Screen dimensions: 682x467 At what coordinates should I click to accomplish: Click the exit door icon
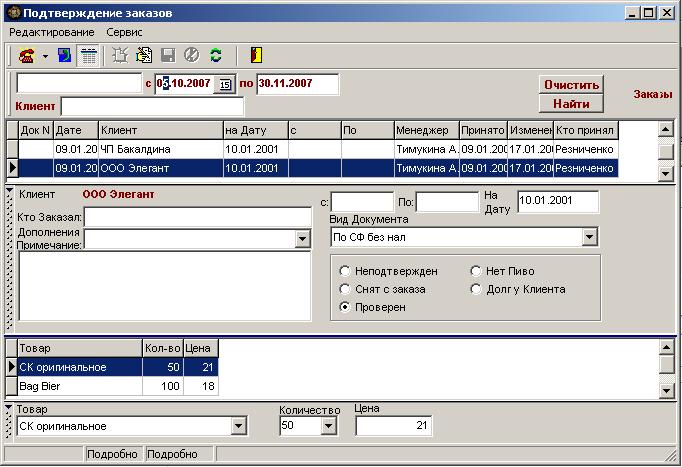click(256, 55)
